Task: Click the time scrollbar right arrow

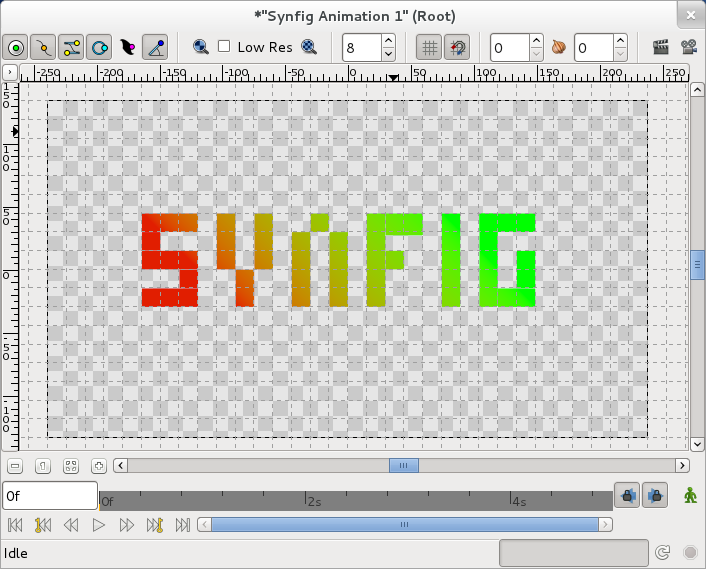Action: coord(605,524)
